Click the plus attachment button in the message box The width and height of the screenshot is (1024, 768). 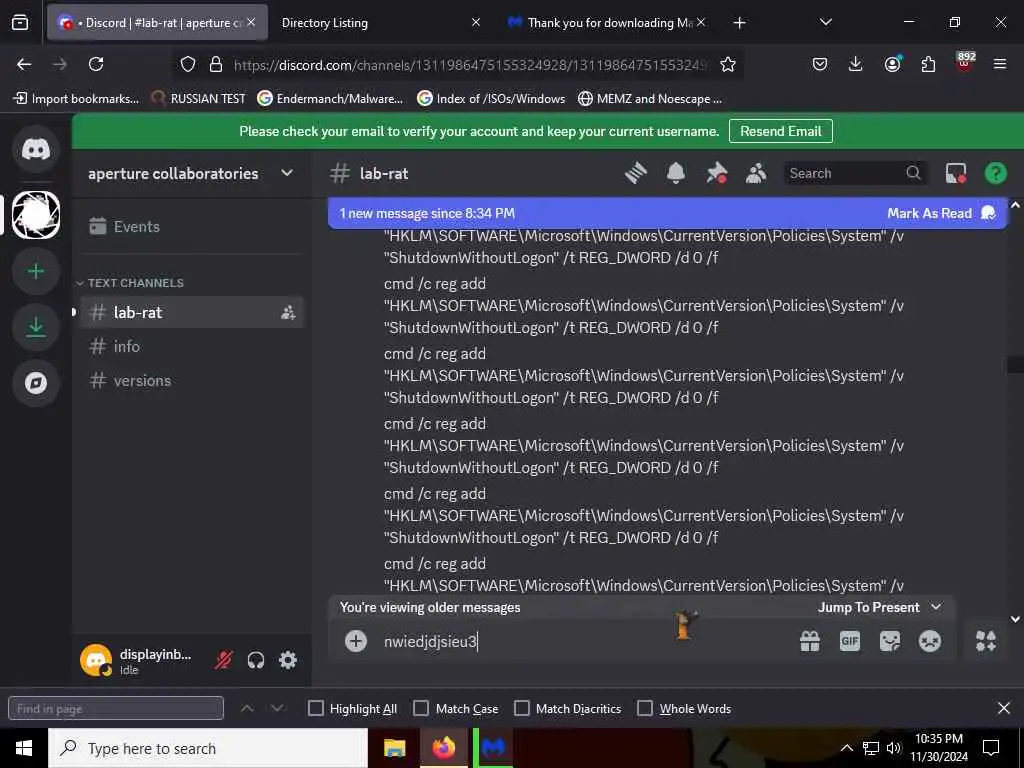356,641
